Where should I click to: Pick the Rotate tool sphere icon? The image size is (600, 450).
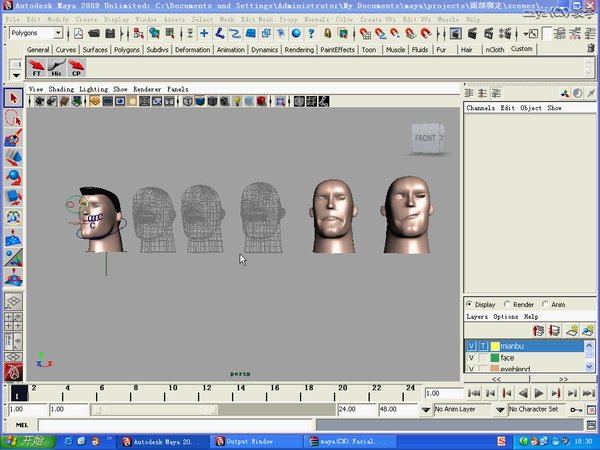click(x=13, y=177)
